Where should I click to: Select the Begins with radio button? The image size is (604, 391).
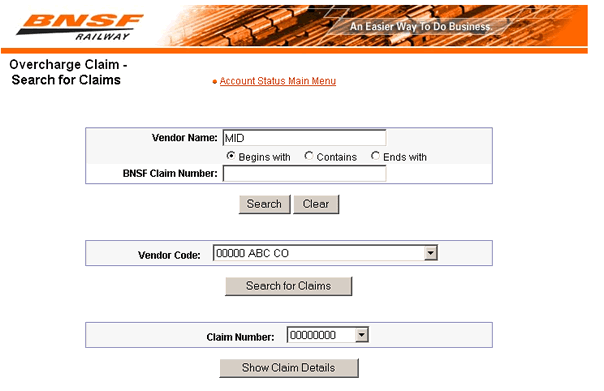point(231,156)
